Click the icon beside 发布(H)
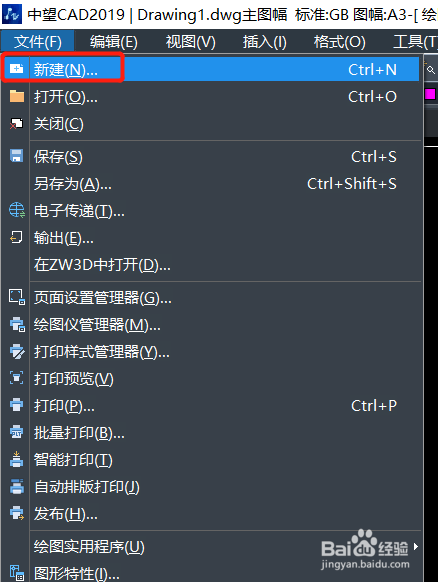The image size is (438, 582). 17,513
